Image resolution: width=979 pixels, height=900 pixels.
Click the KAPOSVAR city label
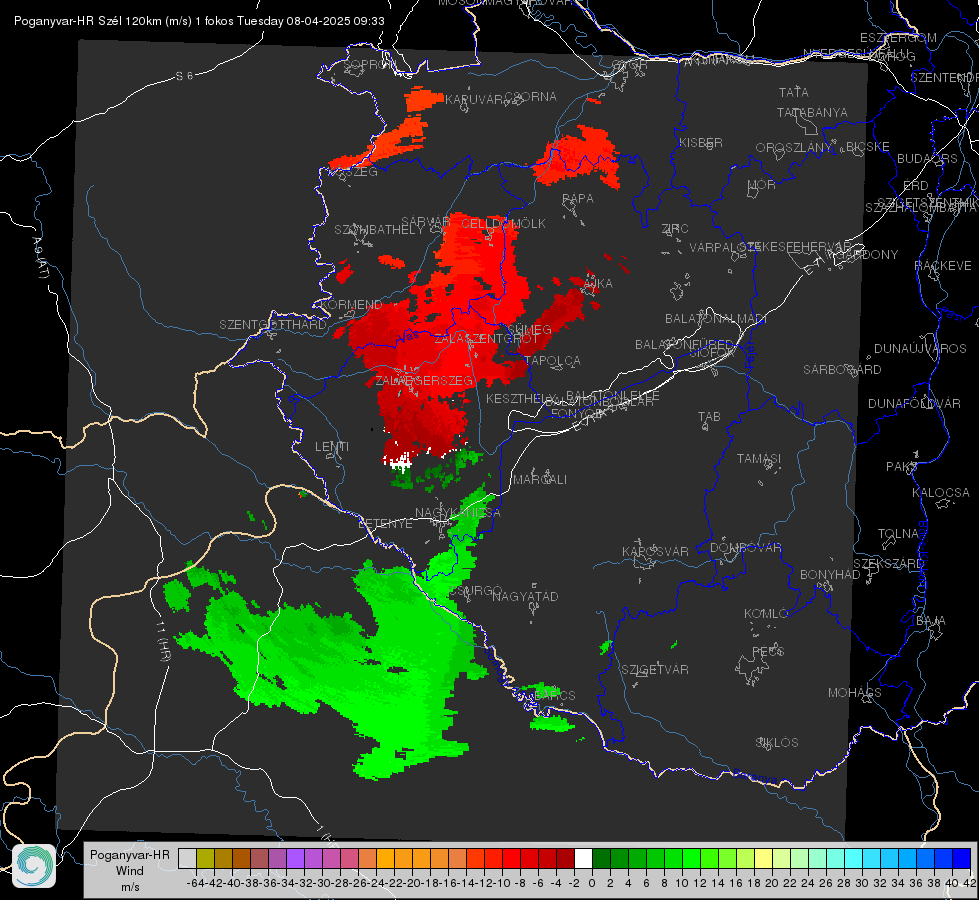655,551
